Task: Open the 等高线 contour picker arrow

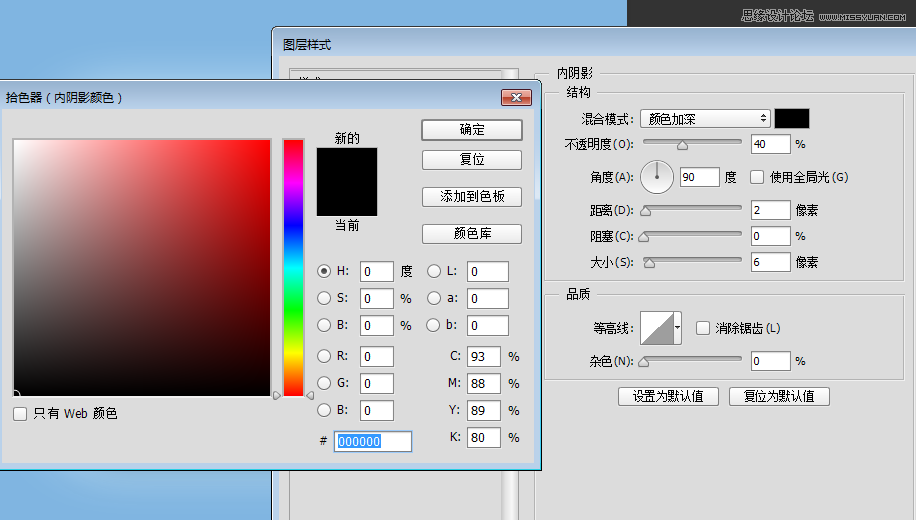Action: coord(678,328)
